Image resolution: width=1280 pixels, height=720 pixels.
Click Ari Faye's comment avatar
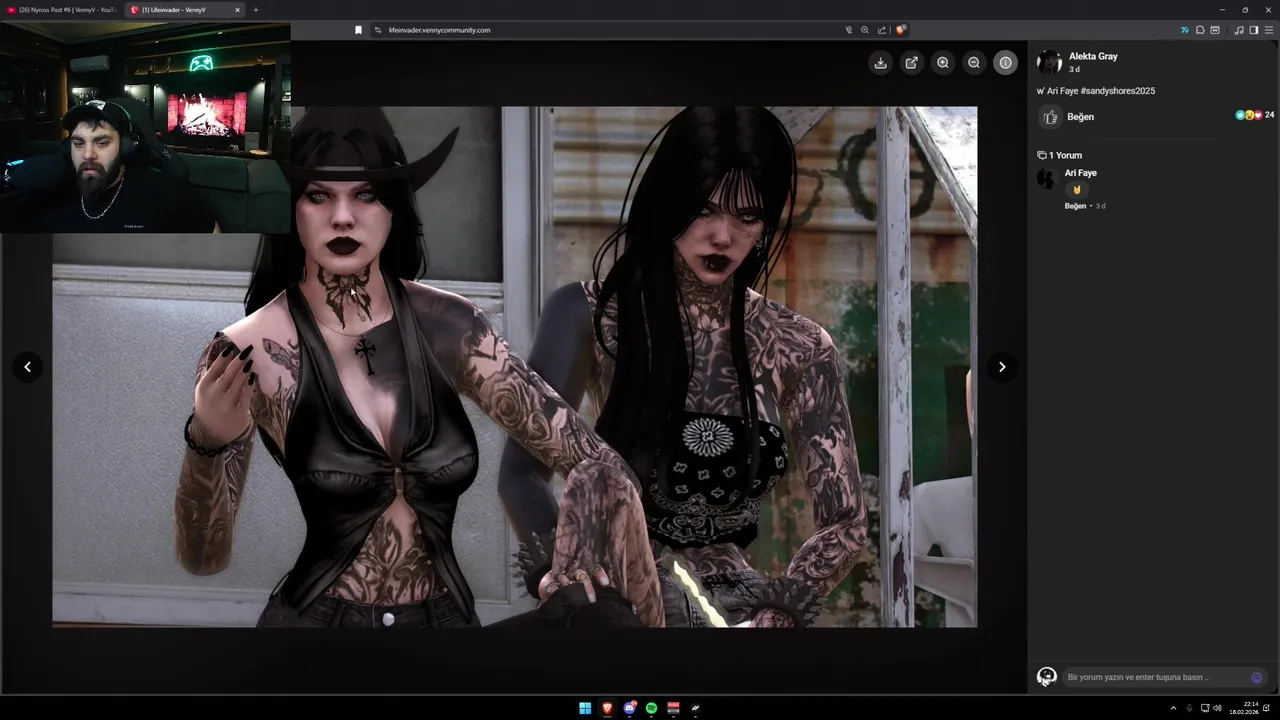click(1047, 179)
